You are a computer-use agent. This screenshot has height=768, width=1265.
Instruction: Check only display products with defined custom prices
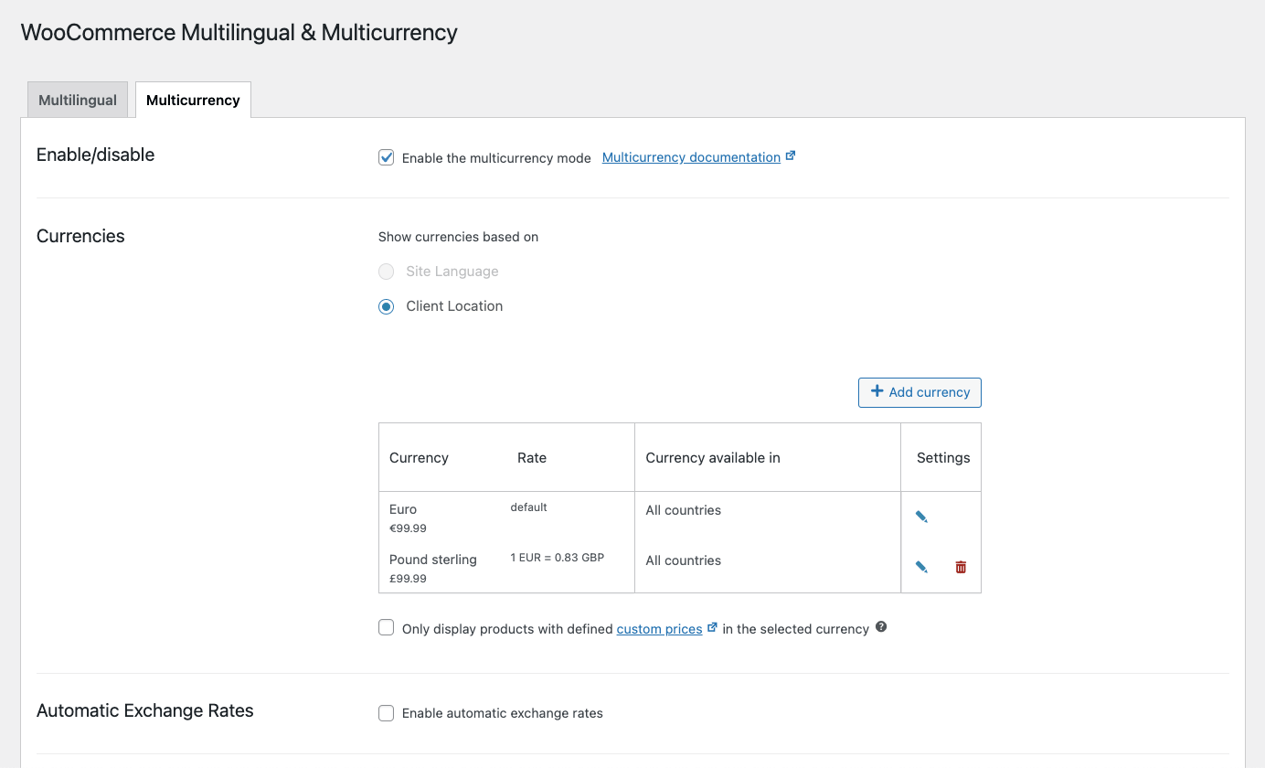(386, 627)
